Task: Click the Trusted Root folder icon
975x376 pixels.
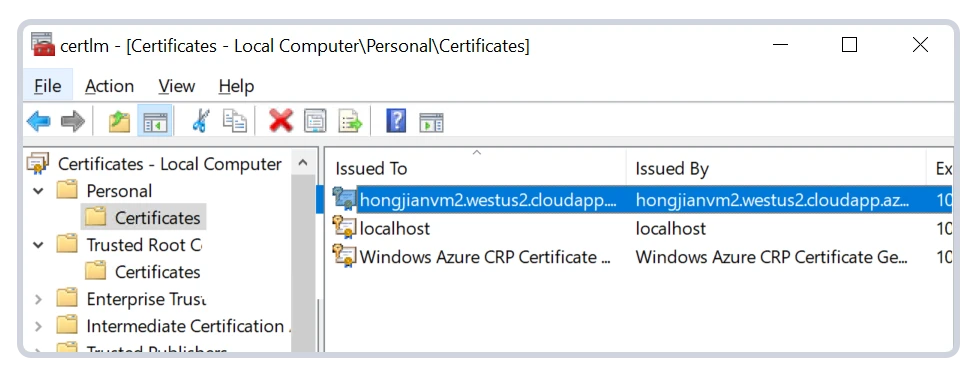Action: (x=67, y=244)
